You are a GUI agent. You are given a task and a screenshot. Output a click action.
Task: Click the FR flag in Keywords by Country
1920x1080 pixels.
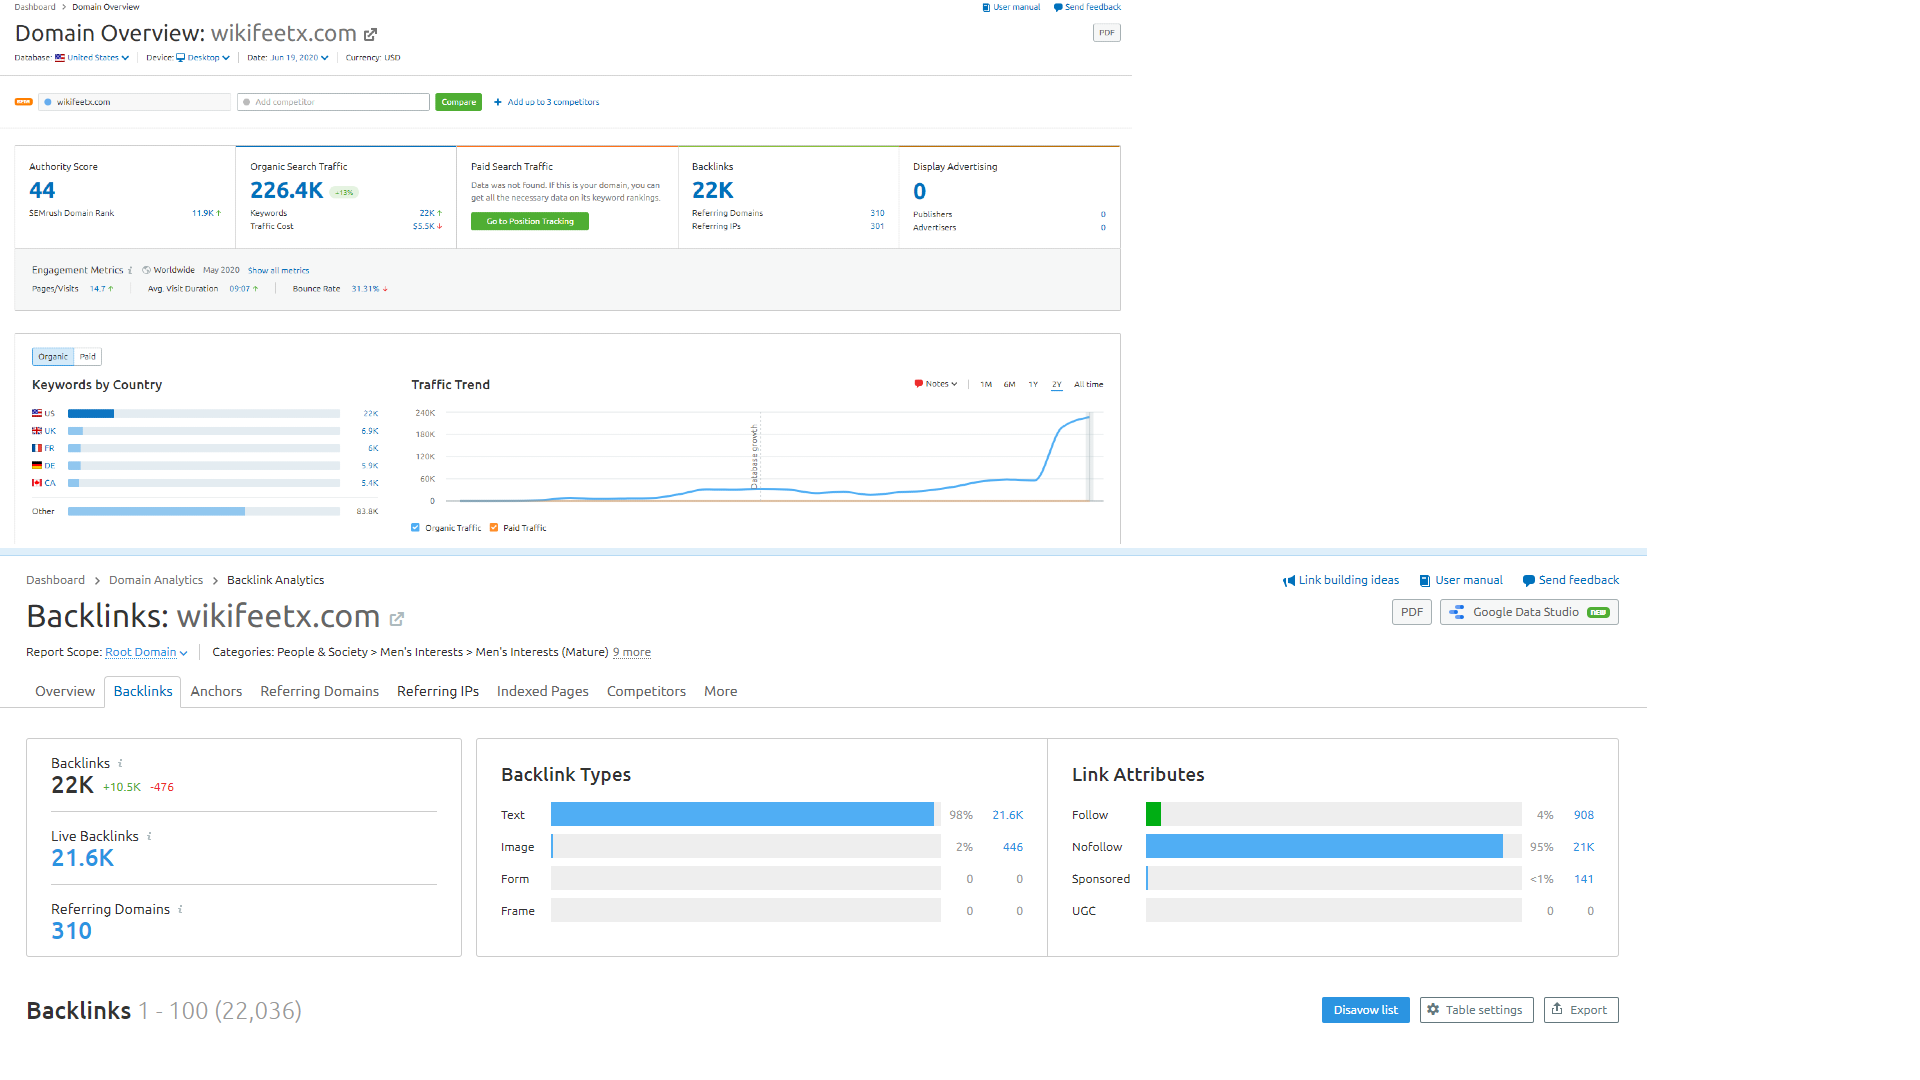37,448
